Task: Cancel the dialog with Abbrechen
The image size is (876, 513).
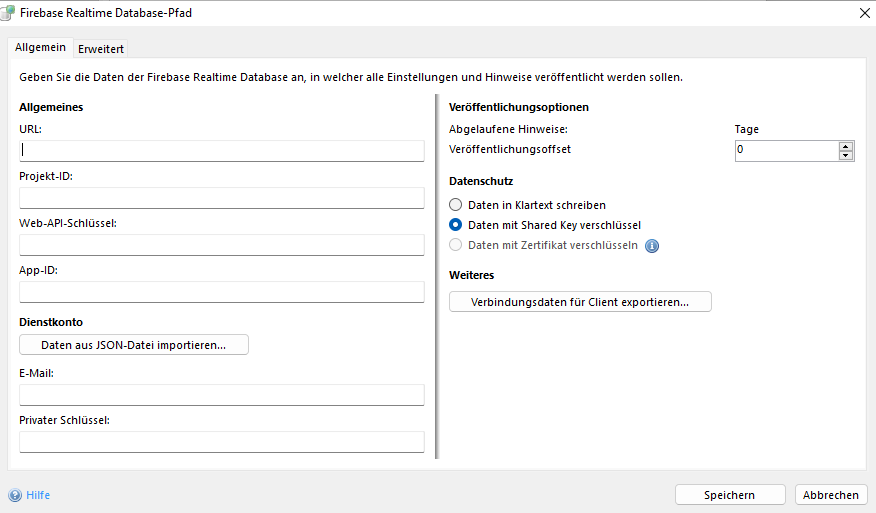Action: point(831,495)
